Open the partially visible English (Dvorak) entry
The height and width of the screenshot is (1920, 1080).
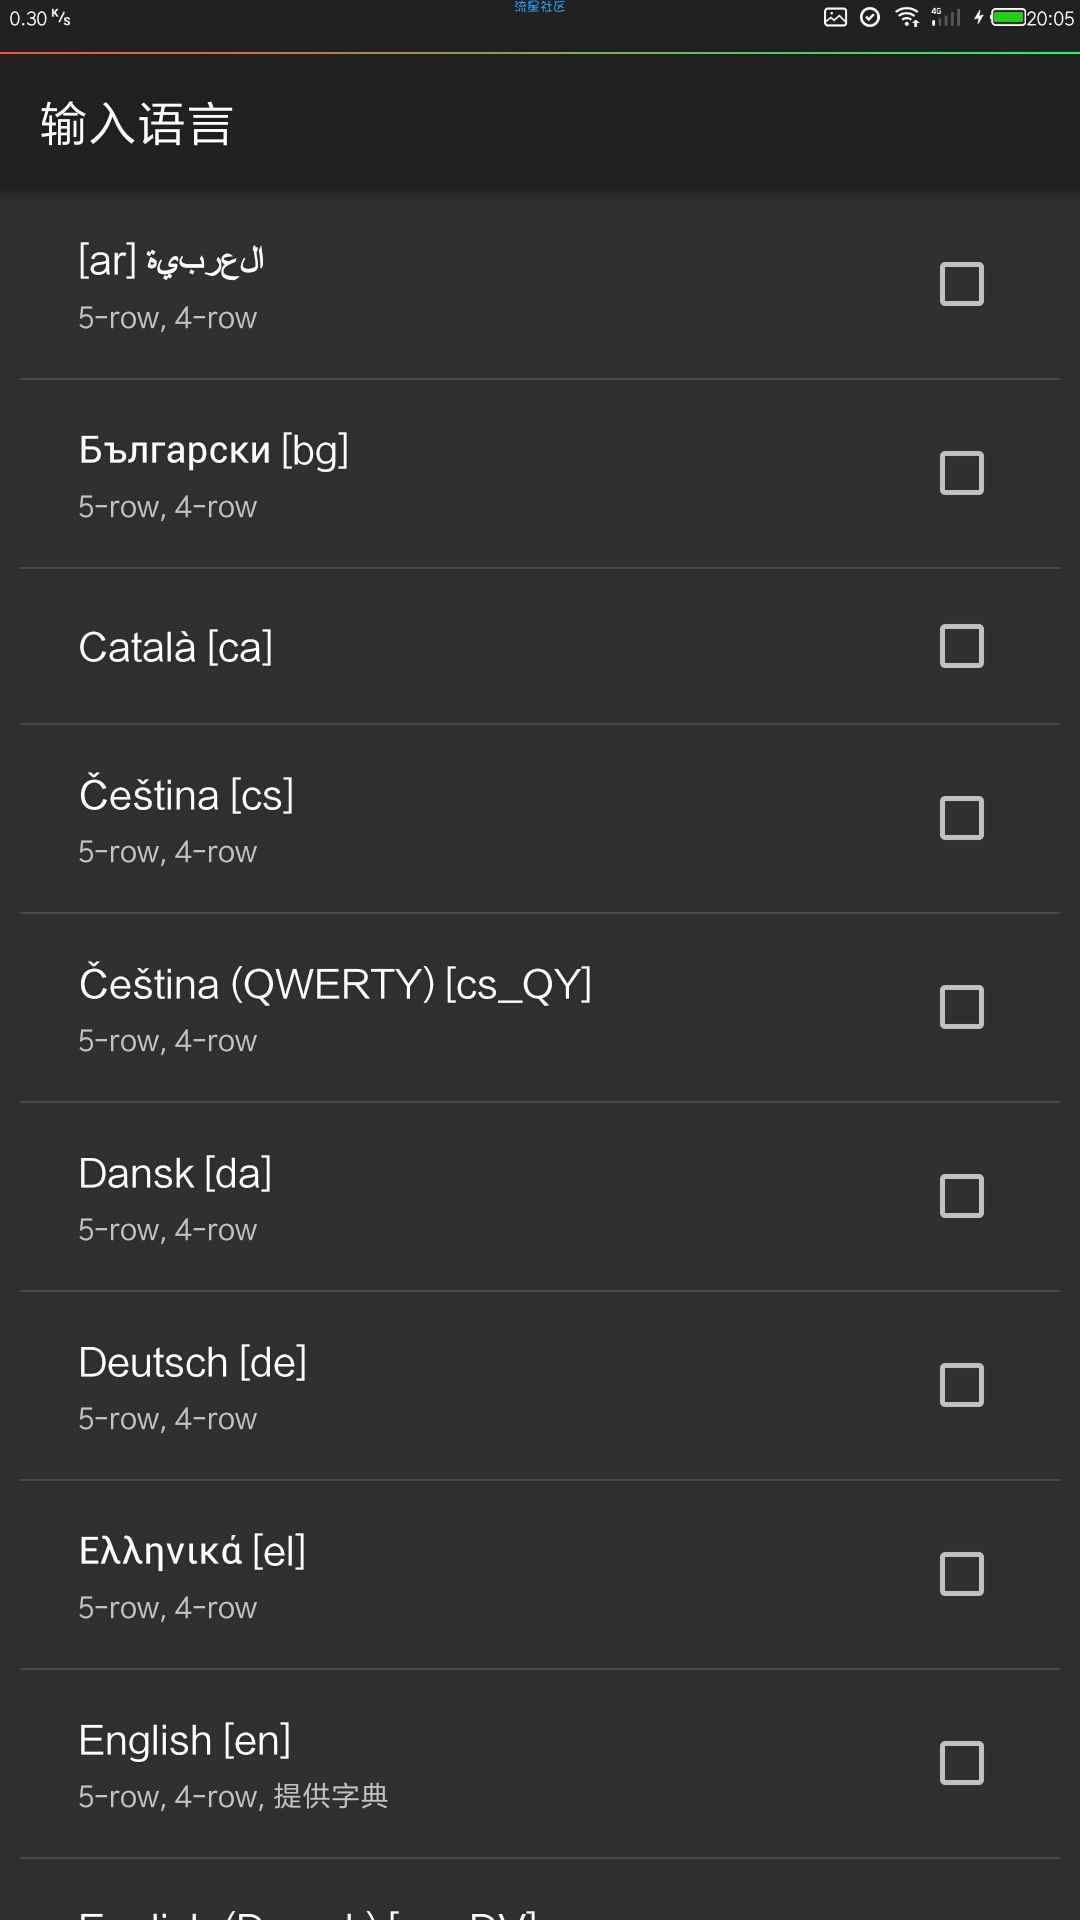pyautogui.click(x=540, y=1890)
